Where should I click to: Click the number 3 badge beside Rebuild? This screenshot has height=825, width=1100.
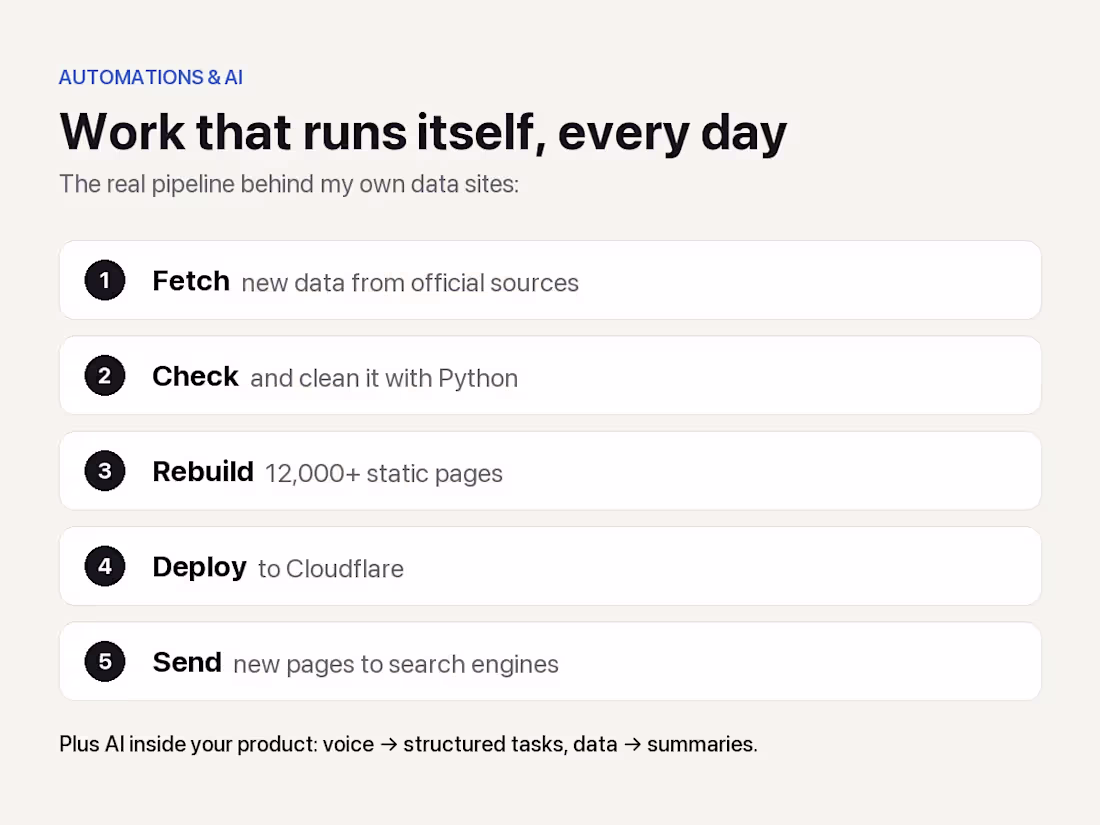(105, 471)
